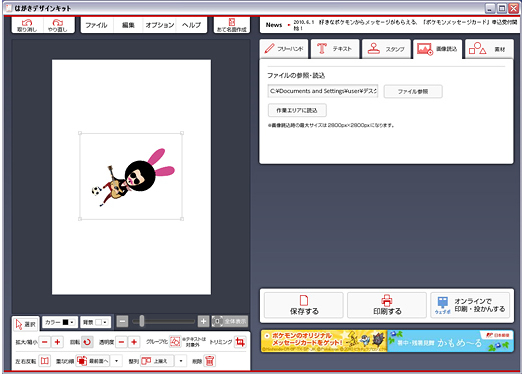This screenshot has width=522, height=374.
Task: Enlarge object with 拡大/縮小 plus
Action: click(57, 342)
